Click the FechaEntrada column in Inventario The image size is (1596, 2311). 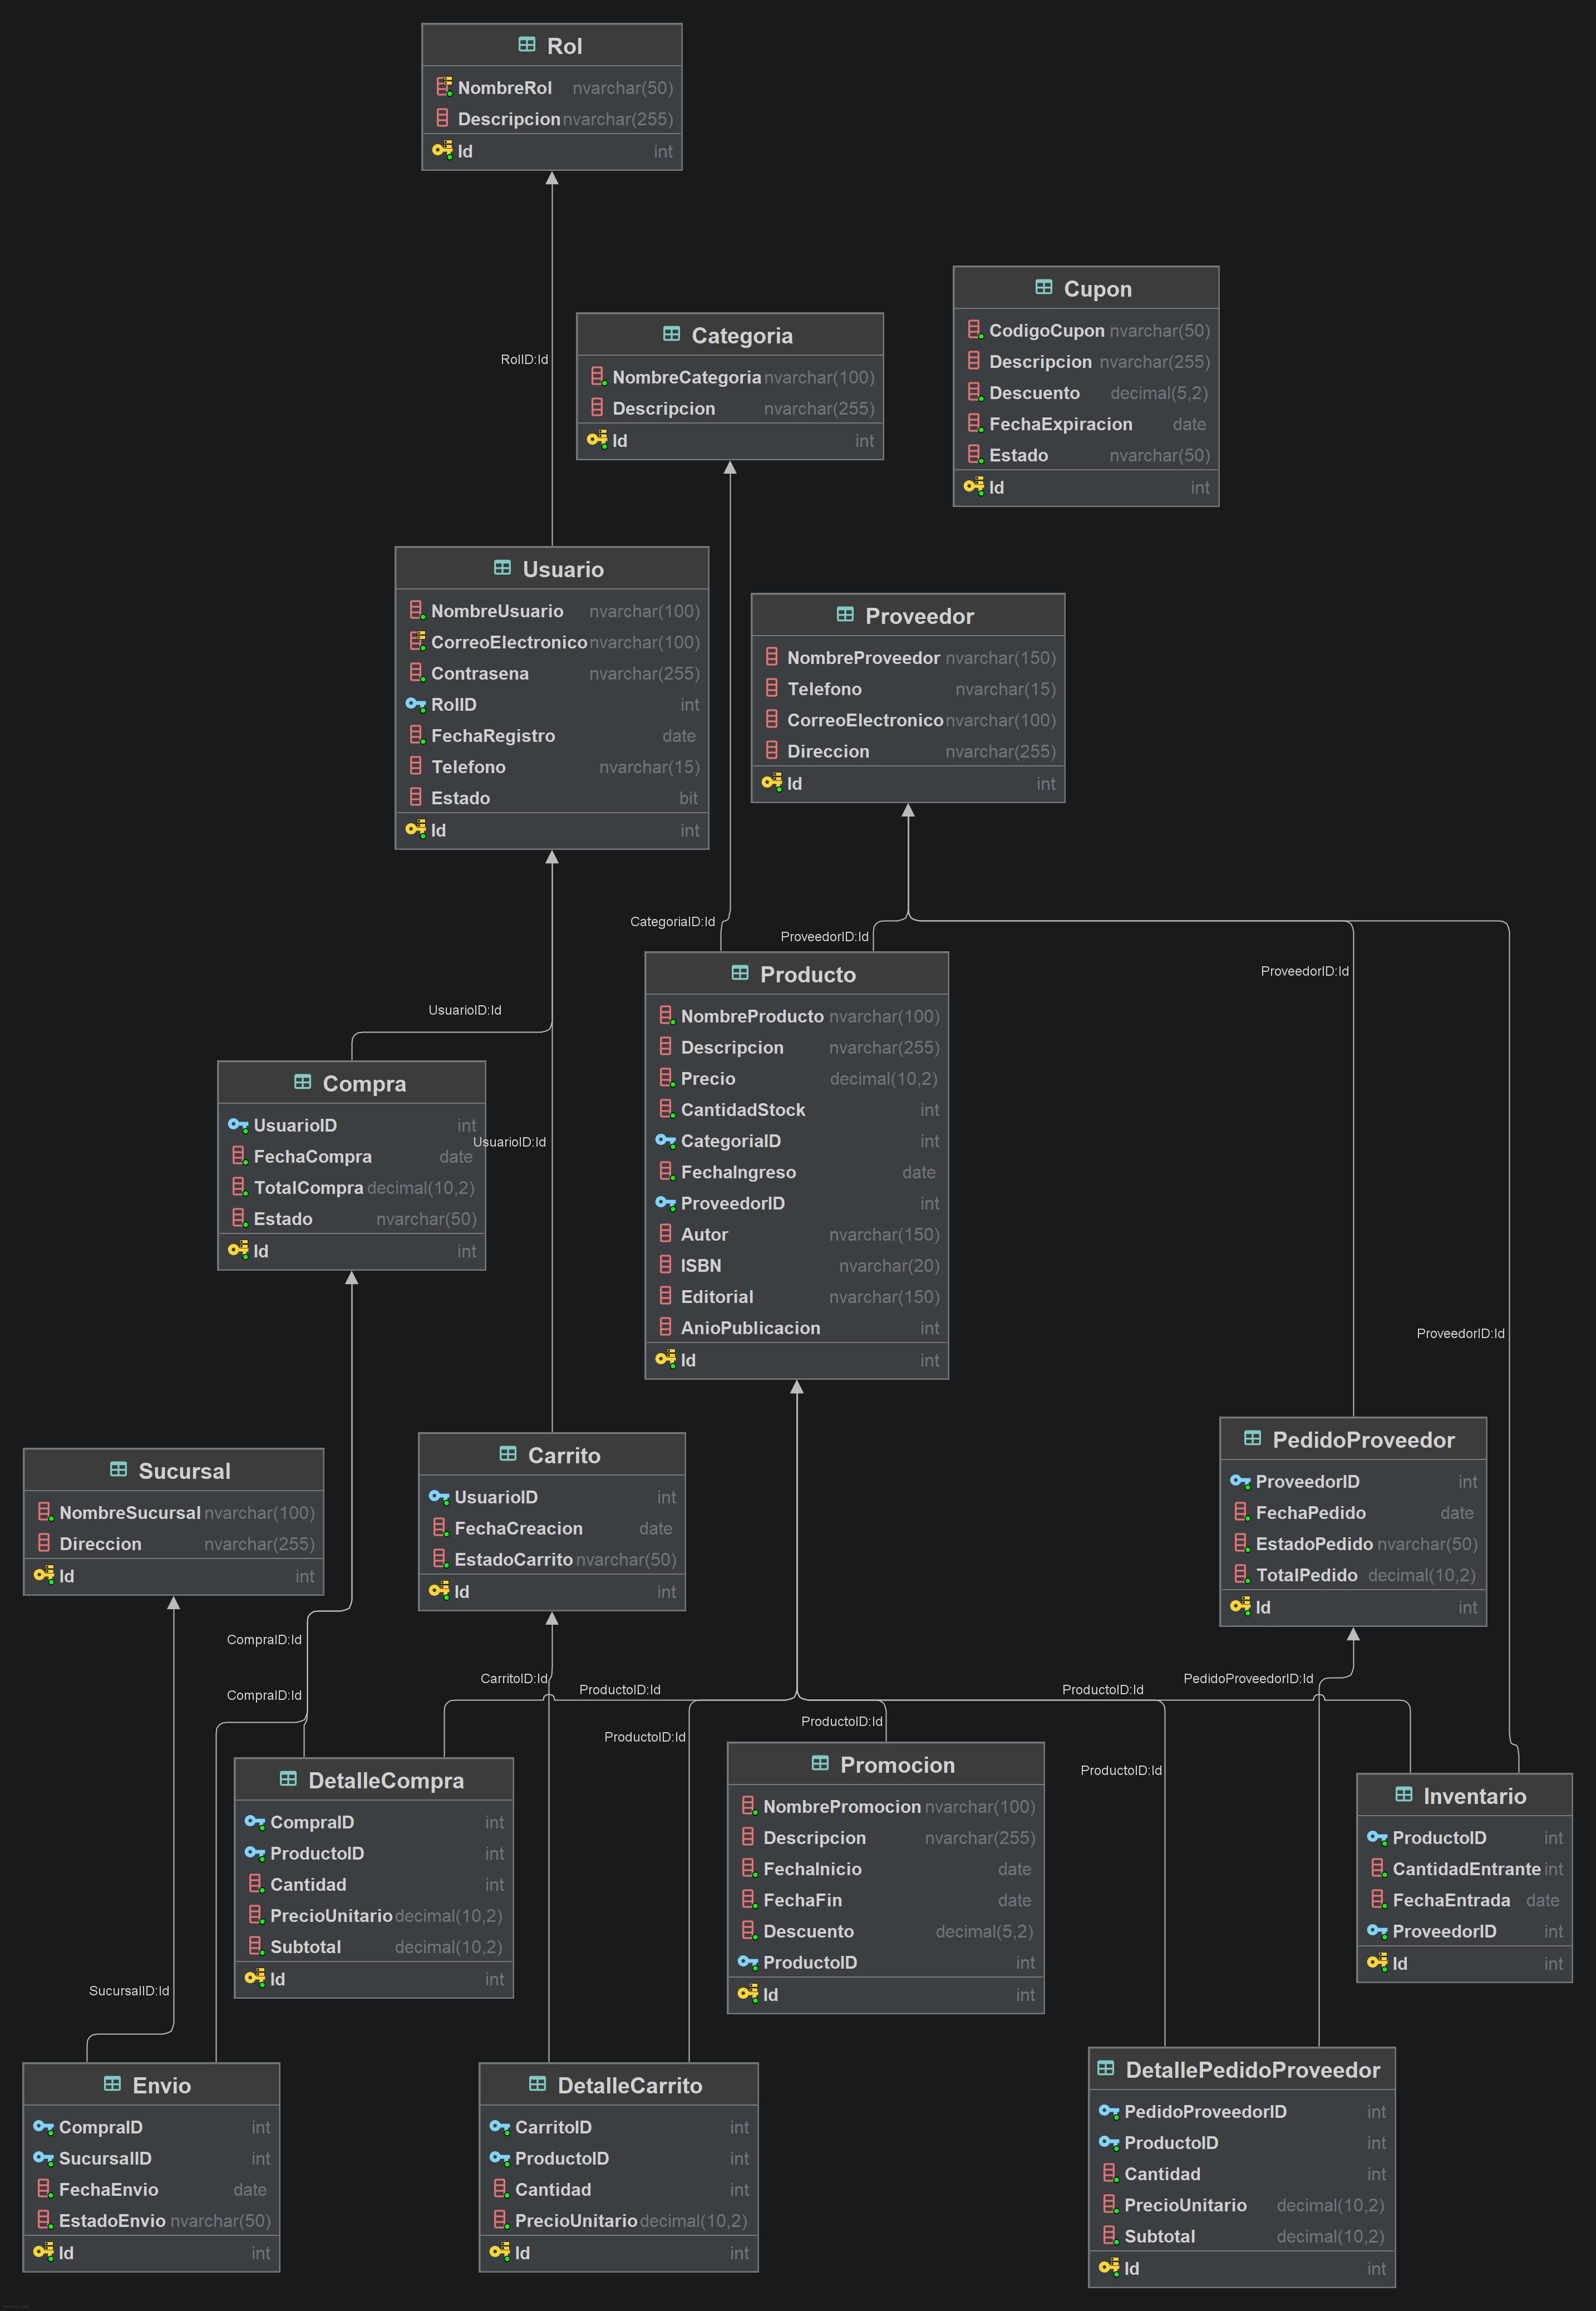1465,1899
